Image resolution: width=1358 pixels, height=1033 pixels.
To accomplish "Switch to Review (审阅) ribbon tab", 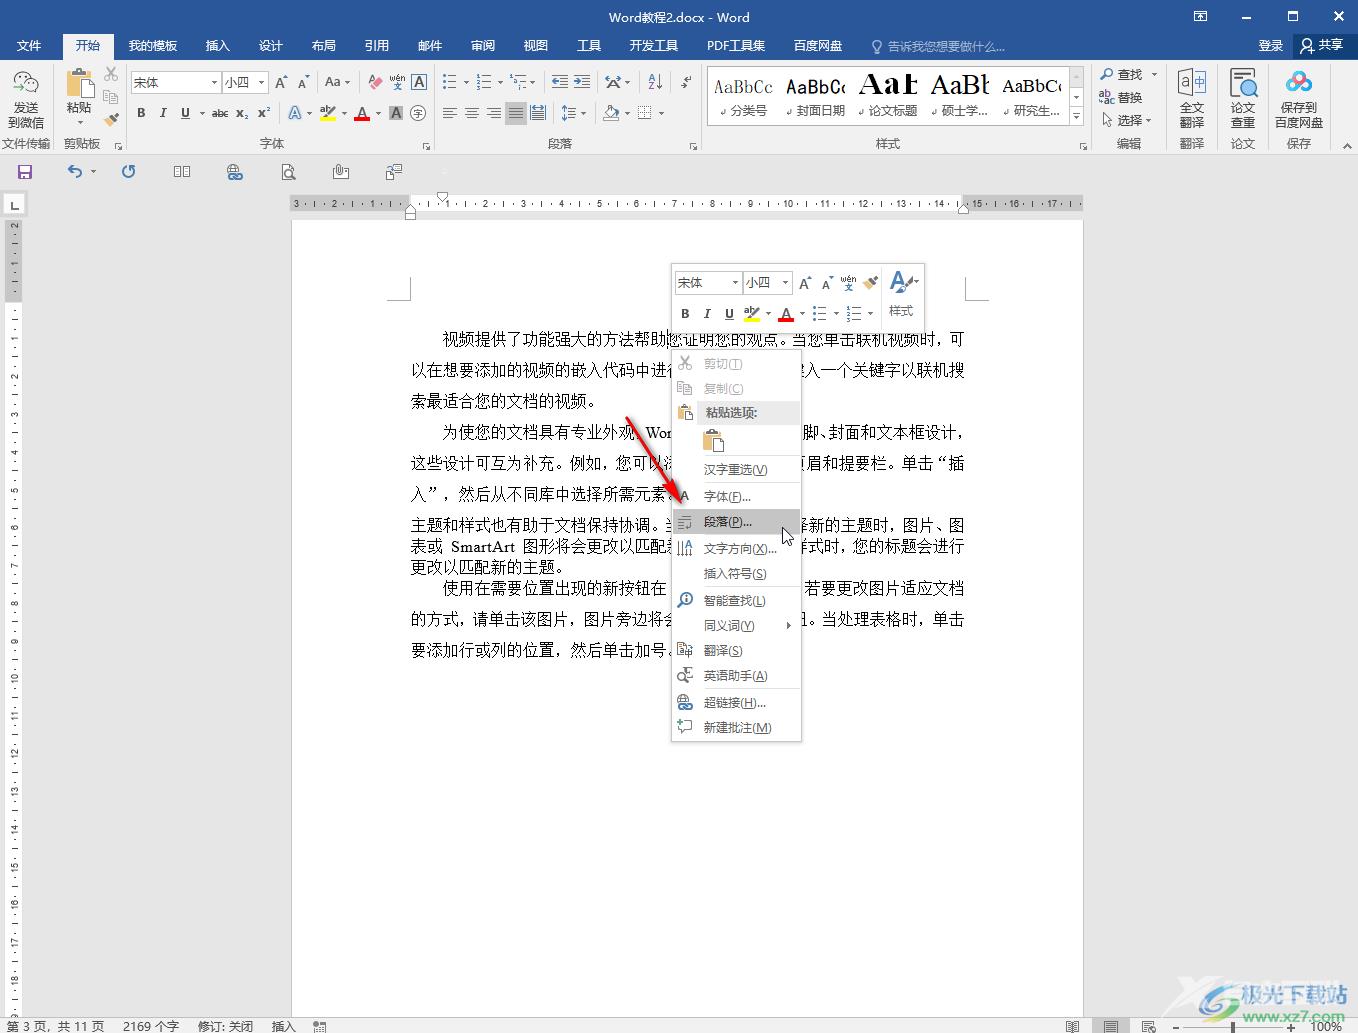I will [483, 46].
